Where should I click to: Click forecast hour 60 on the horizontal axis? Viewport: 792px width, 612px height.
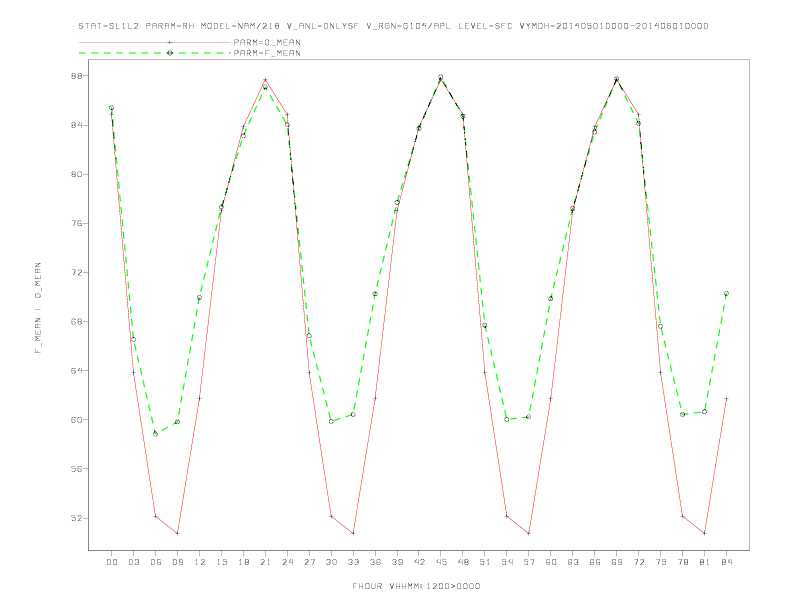click(551, 562)
